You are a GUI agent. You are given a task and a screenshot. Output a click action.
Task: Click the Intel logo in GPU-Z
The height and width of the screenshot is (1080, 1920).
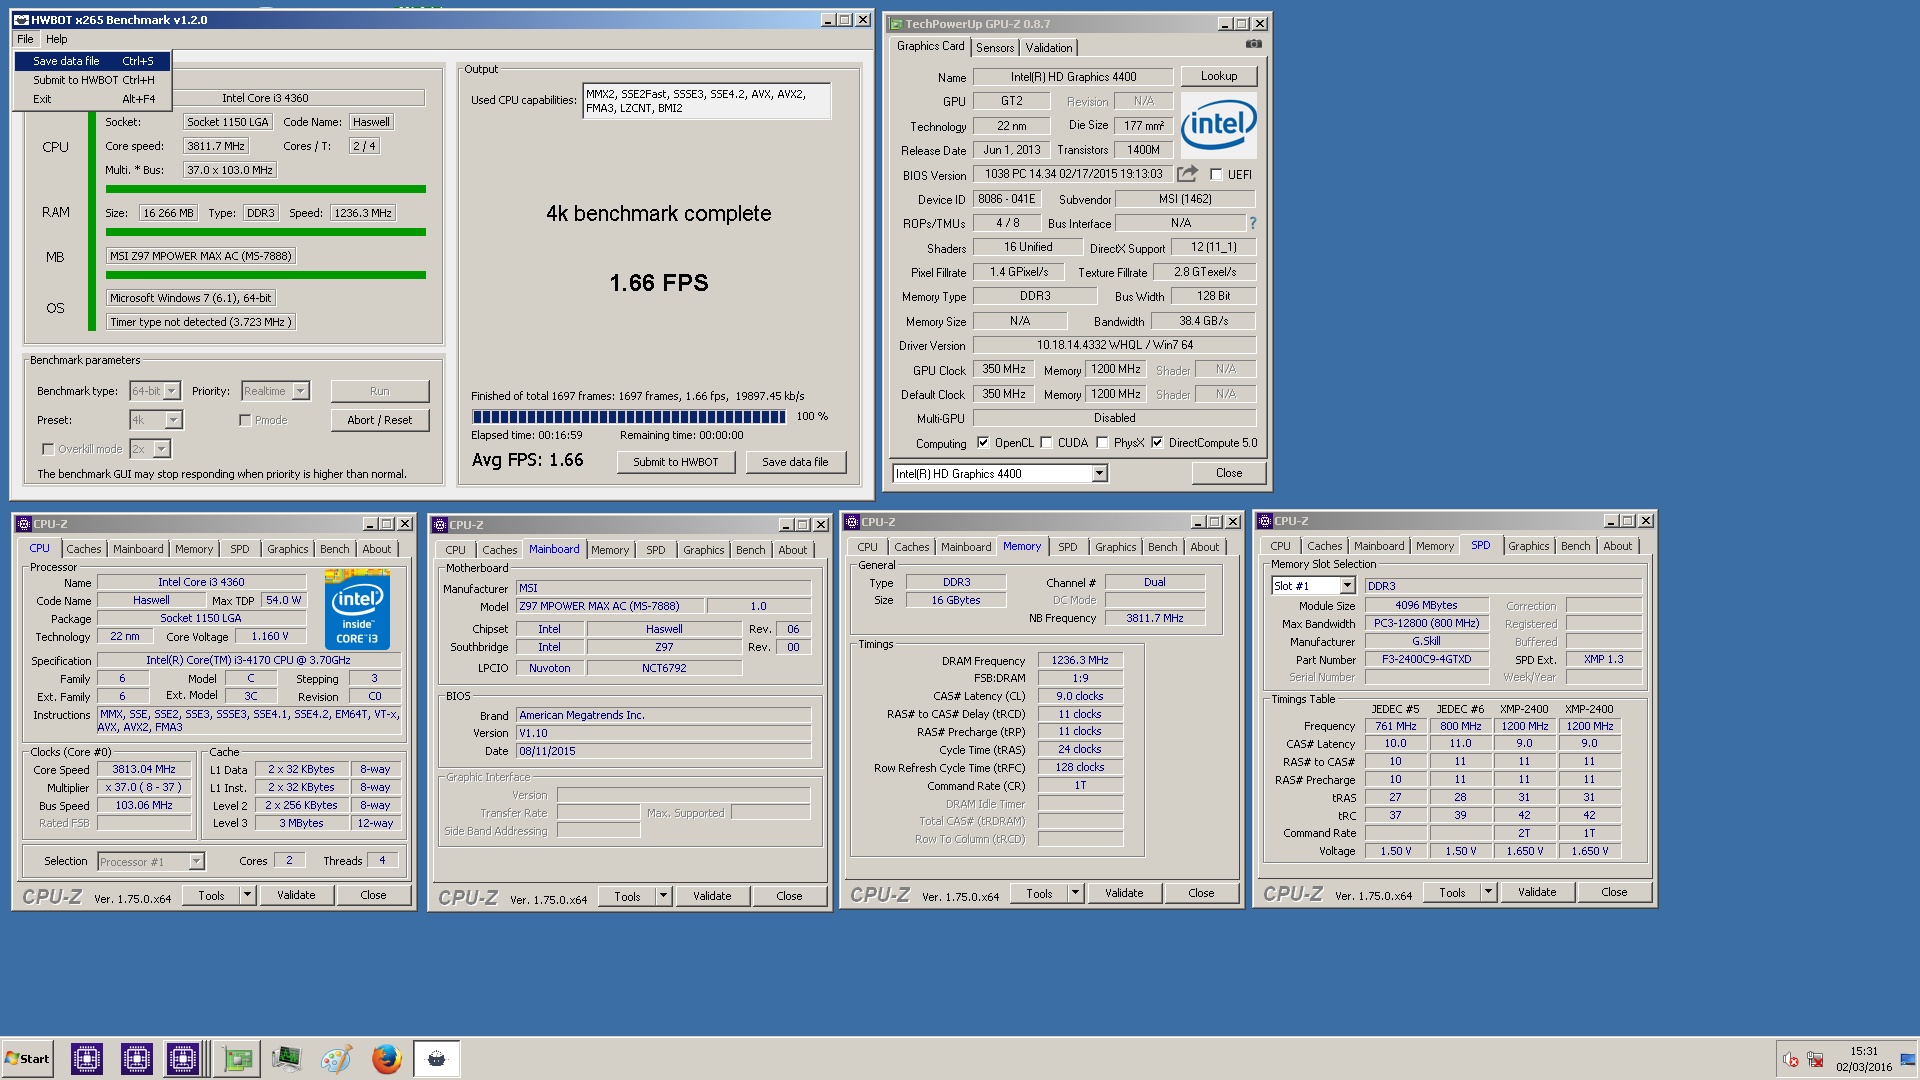tap(1218, 125)
